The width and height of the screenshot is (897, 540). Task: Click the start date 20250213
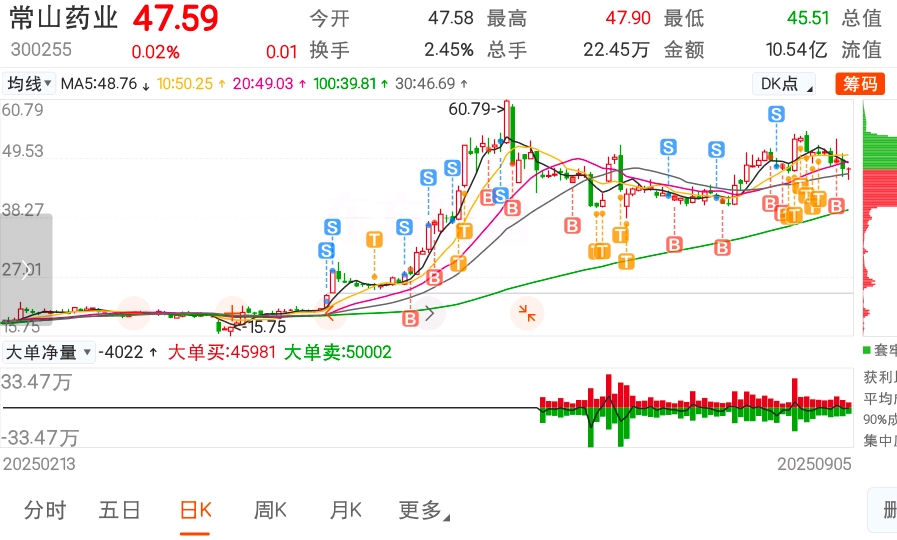tap(39, 464)
